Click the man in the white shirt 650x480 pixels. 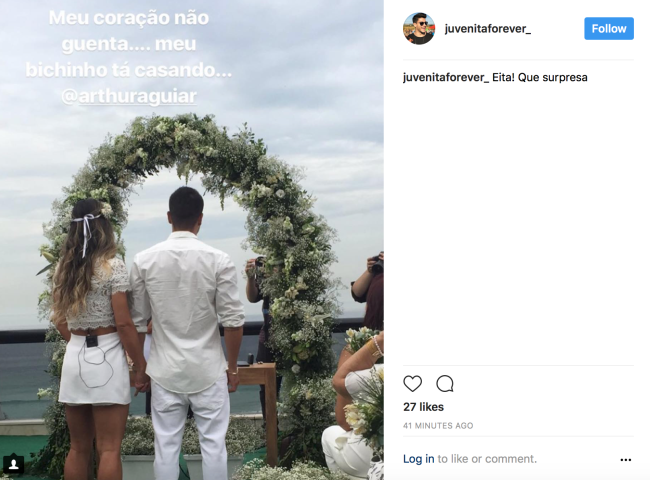click(x=189, y=332)
